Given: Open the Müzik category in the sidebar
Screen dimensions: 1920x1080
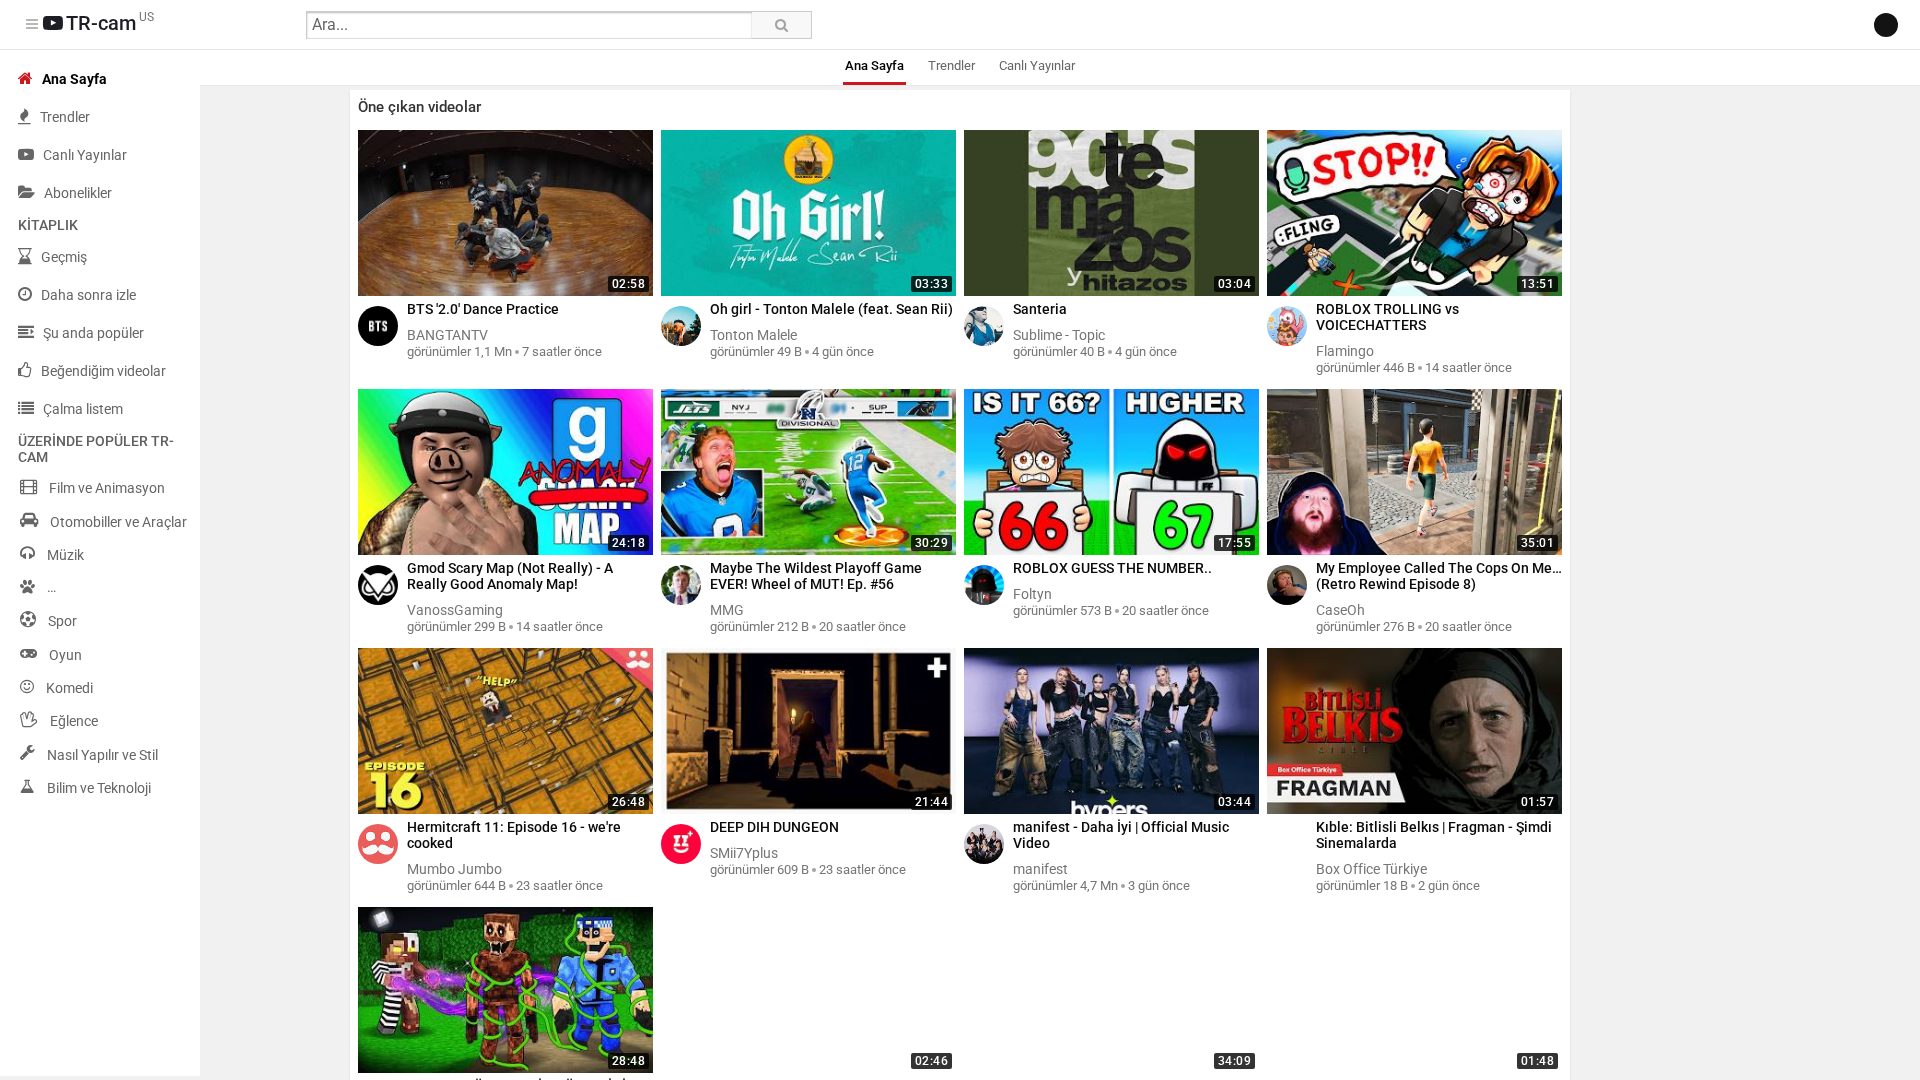Looking at the screenshot, I should (x=65, y=555).
